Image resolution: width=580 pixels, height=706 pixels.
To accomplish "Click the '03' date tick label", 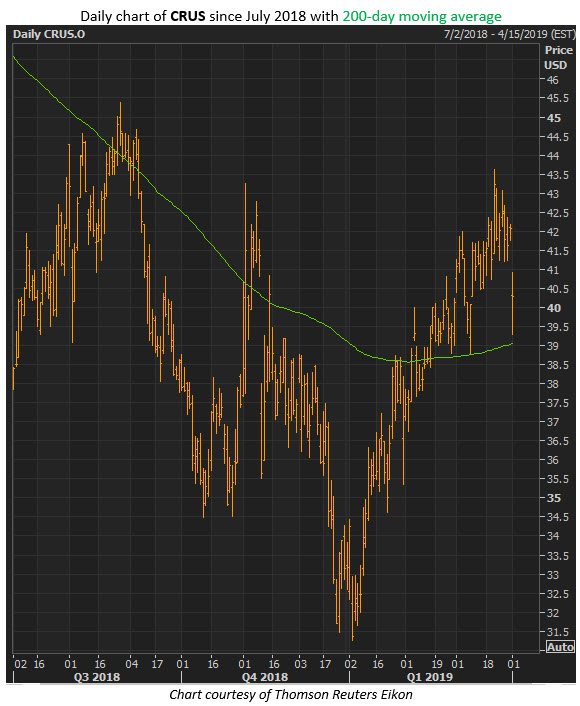I will 300,664.
